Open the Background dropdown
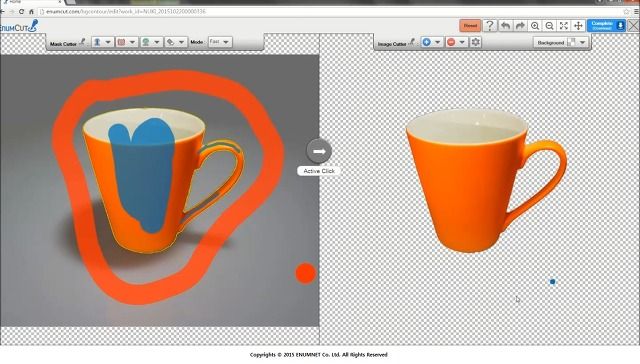 coord(562,42)
